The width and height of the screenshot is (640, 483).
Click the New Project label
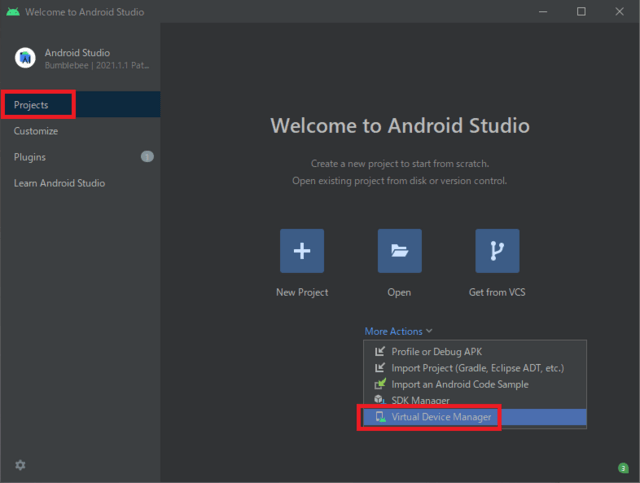(301, 292)
